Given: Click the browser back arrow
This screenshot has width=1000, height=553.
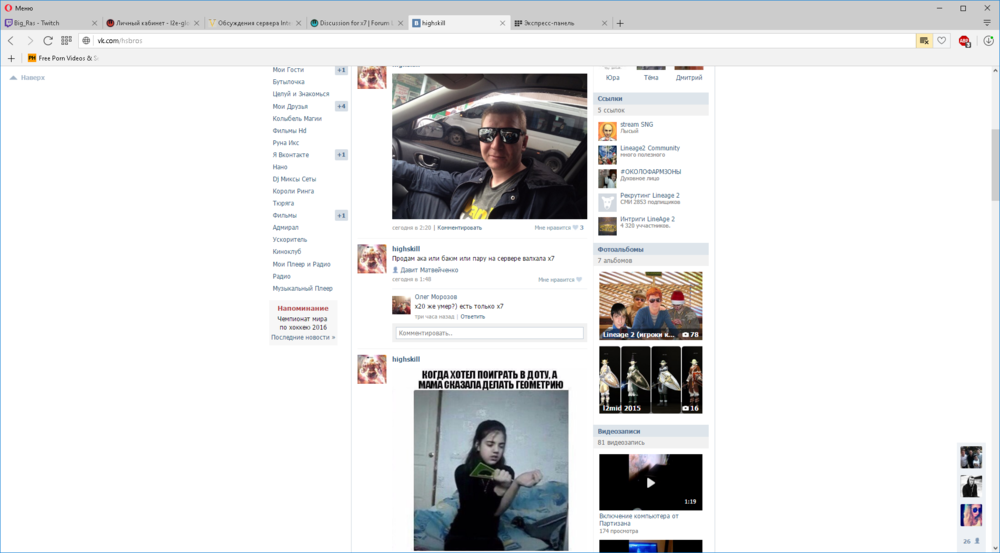Looking at the screenshot, I should [x=11, y=41].
